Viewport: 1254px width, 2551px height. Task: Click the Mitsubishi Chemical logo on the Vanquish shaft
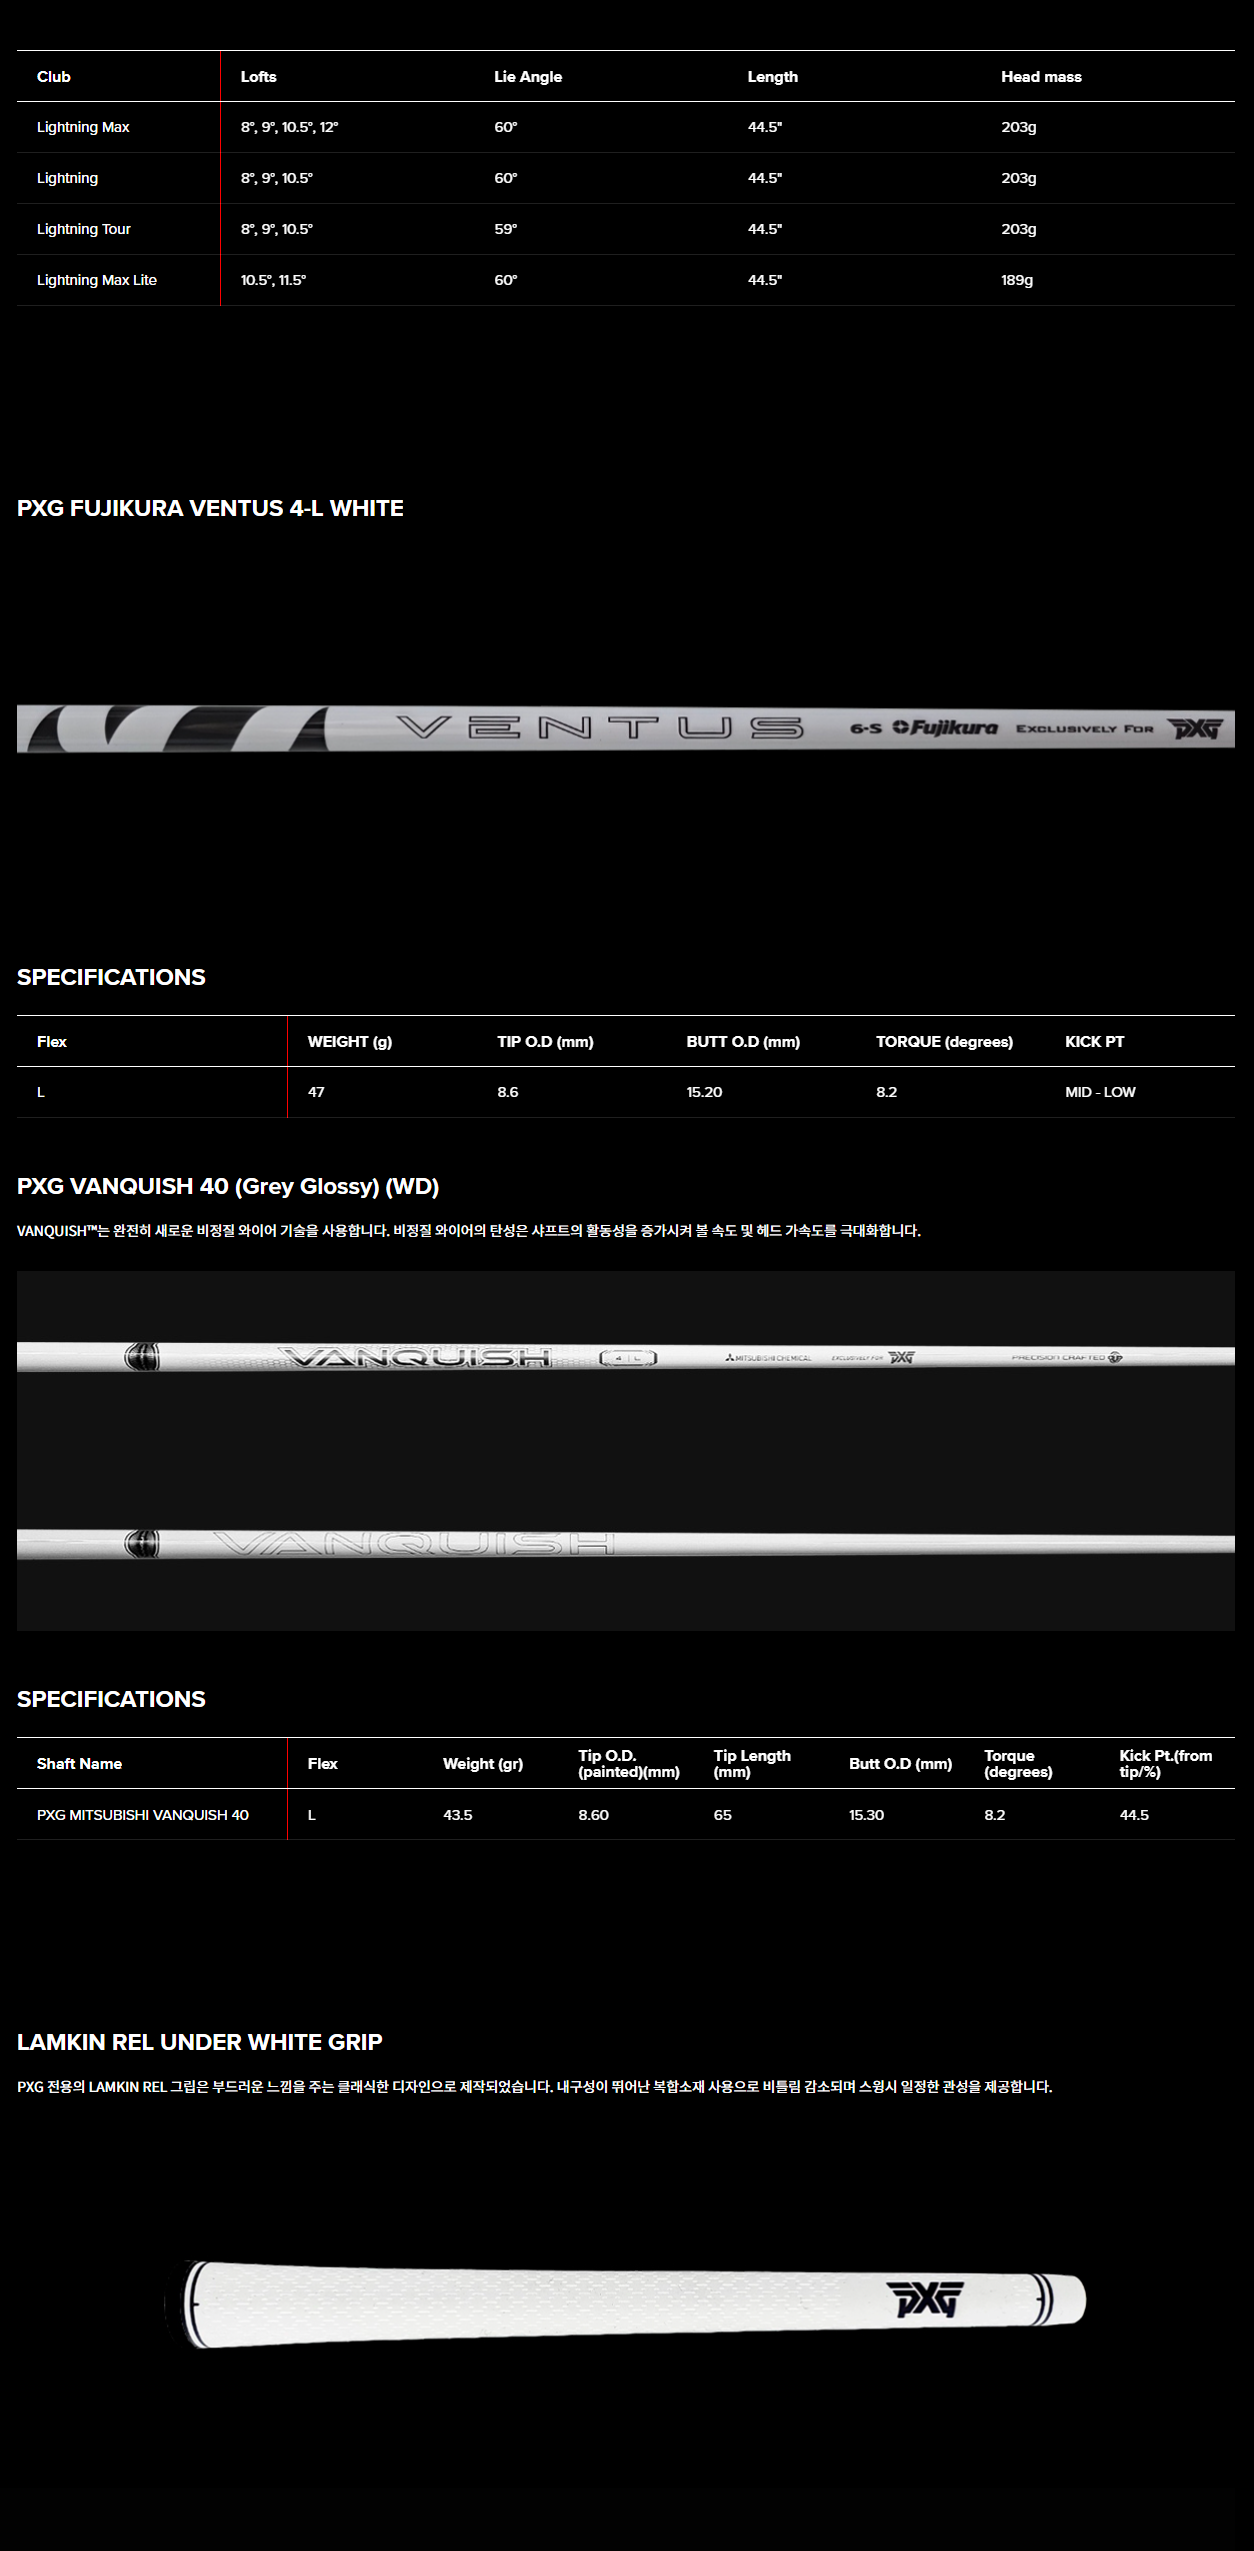[x=768, y=1358]
